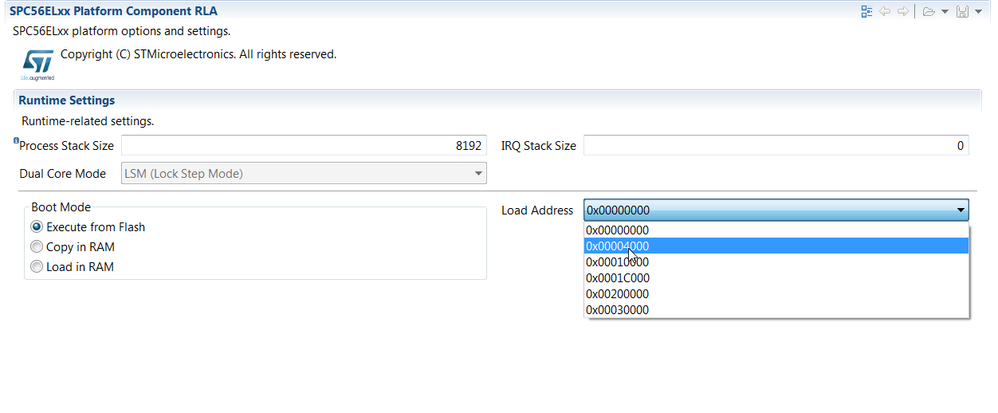Click the info marker beside Process Stack Size
The image size is (998, 413).
(16, 140)
